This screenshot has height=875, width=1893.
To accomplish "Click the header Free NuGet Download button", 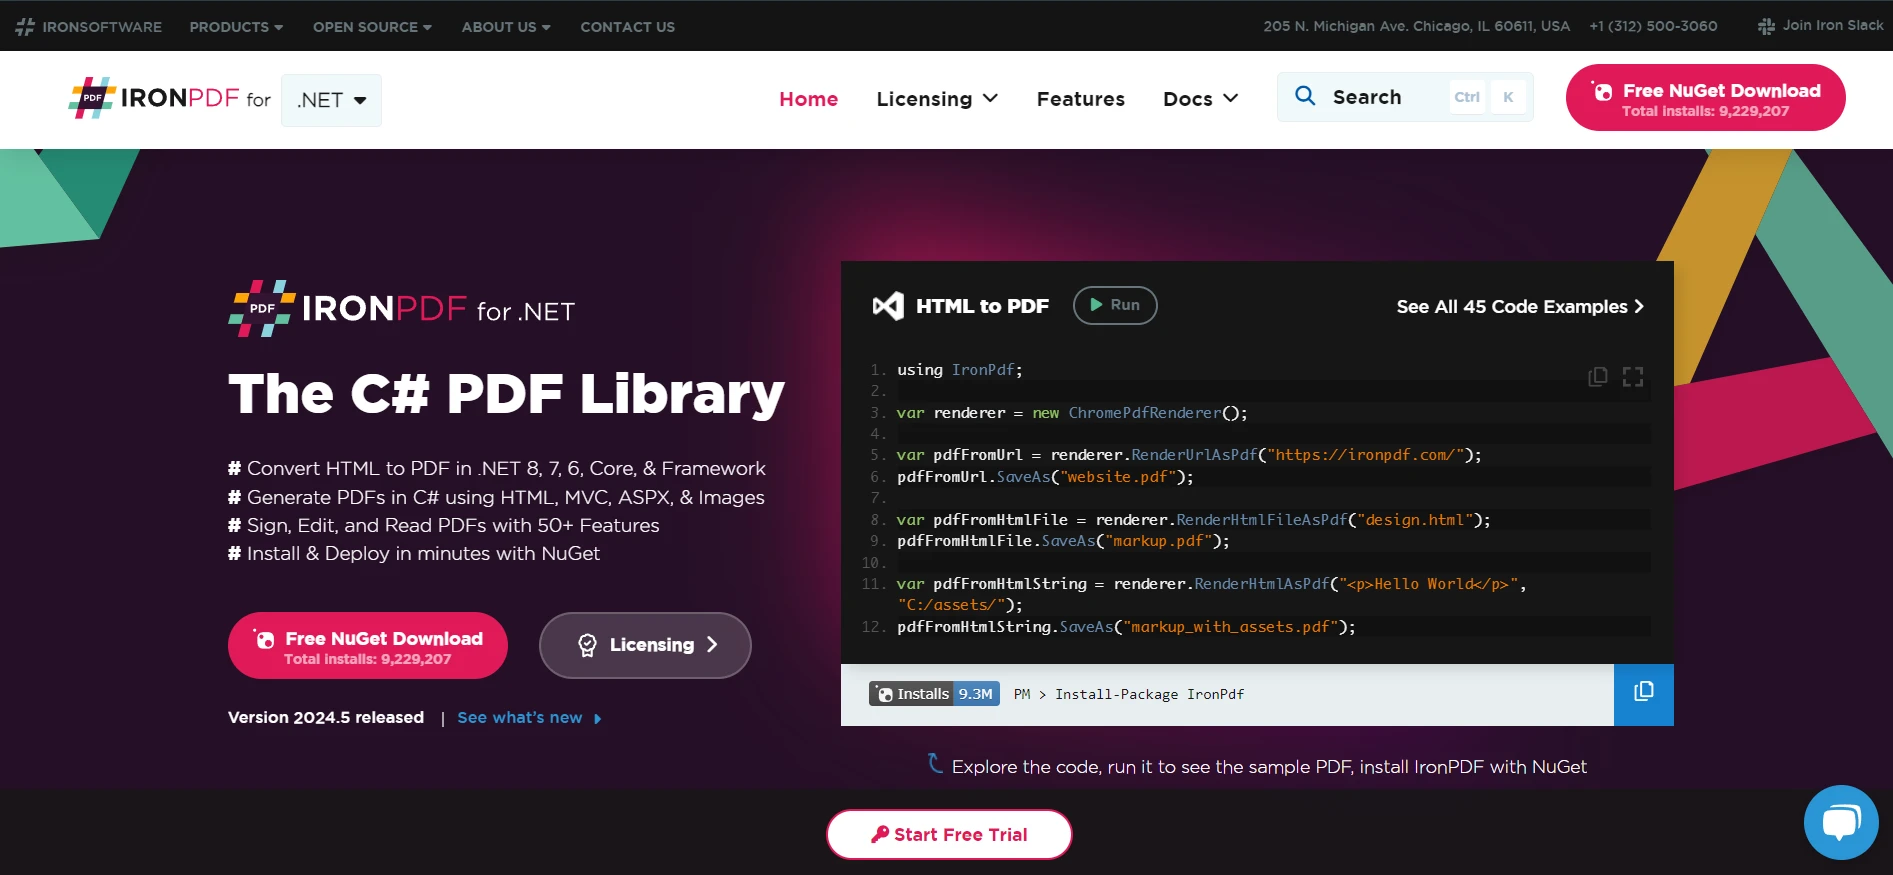I will (x=1705, y=98).
